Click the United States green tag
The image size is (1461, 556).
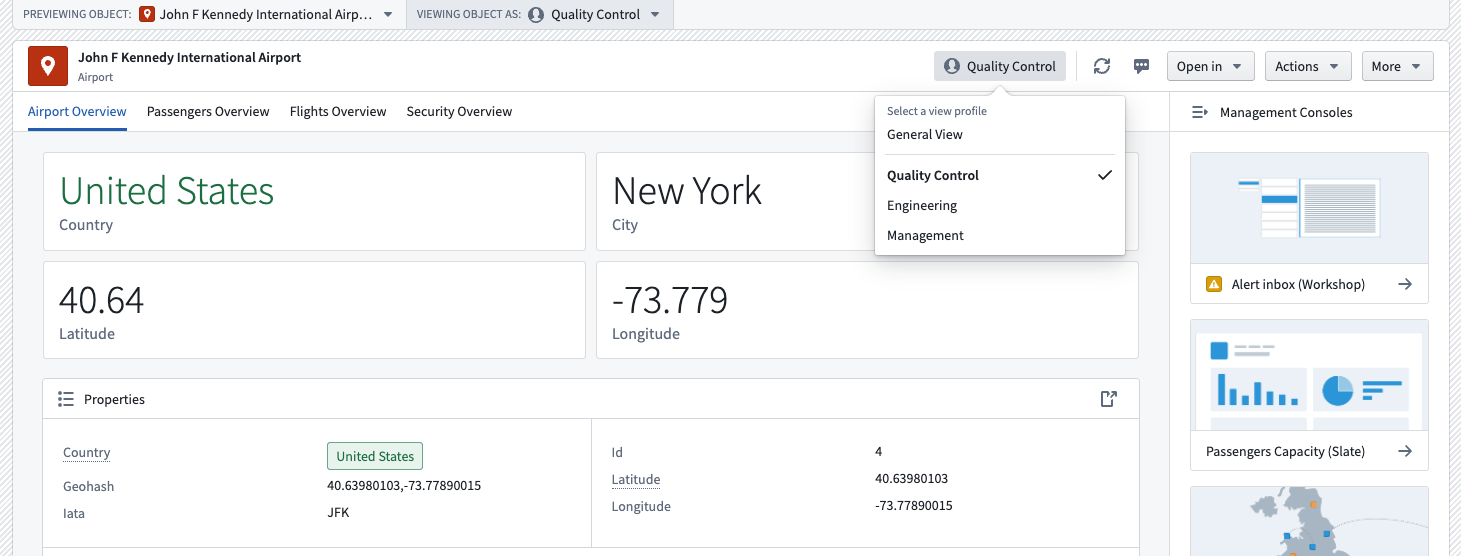click(x=375, y=456)
